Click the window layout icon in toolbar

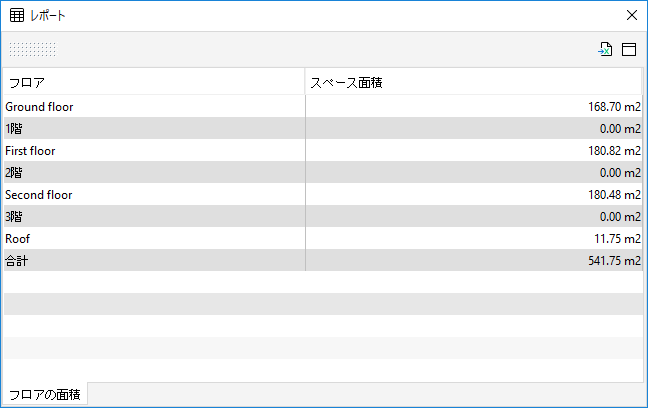[x=629, y=49]
